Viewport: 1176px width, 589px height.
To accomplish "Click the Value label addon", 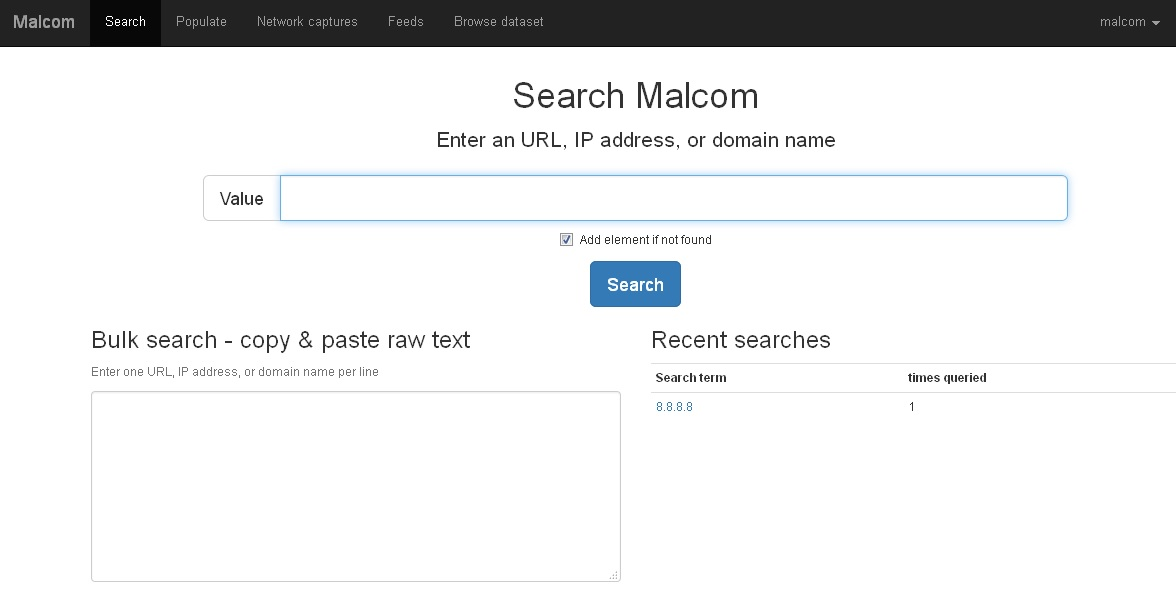I will [x=241, y=198].
